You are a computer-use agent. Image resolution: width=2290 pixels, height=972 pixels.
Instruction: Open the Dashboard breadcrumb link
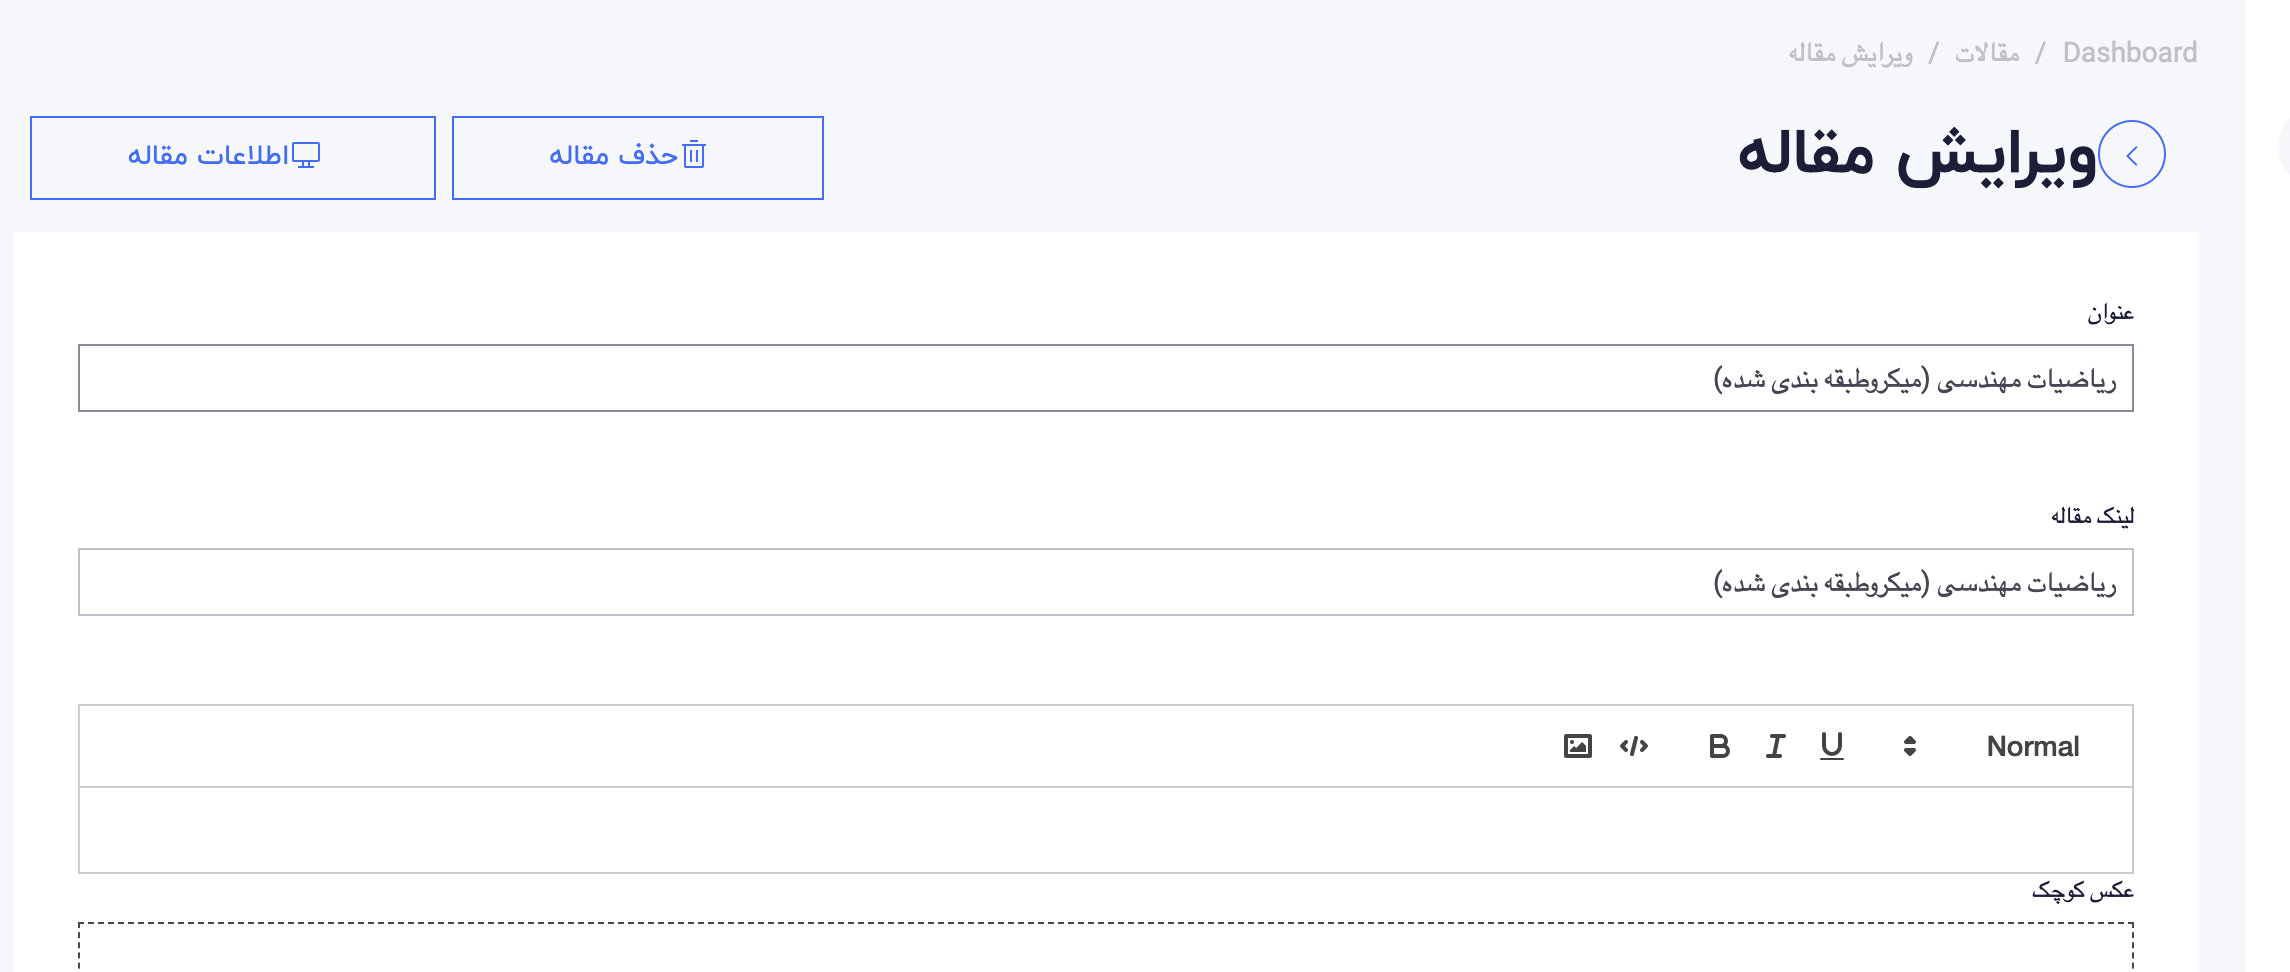click(x=2130, y=53)
